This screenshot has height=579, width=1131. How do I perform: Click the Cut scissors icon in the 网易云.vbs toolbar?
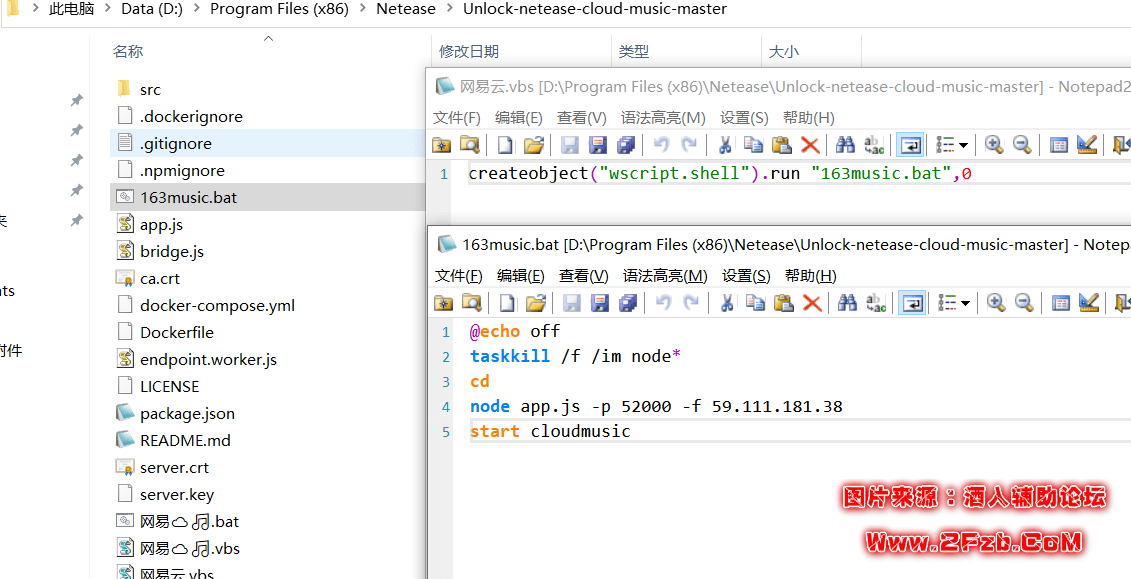coord(726,145)
